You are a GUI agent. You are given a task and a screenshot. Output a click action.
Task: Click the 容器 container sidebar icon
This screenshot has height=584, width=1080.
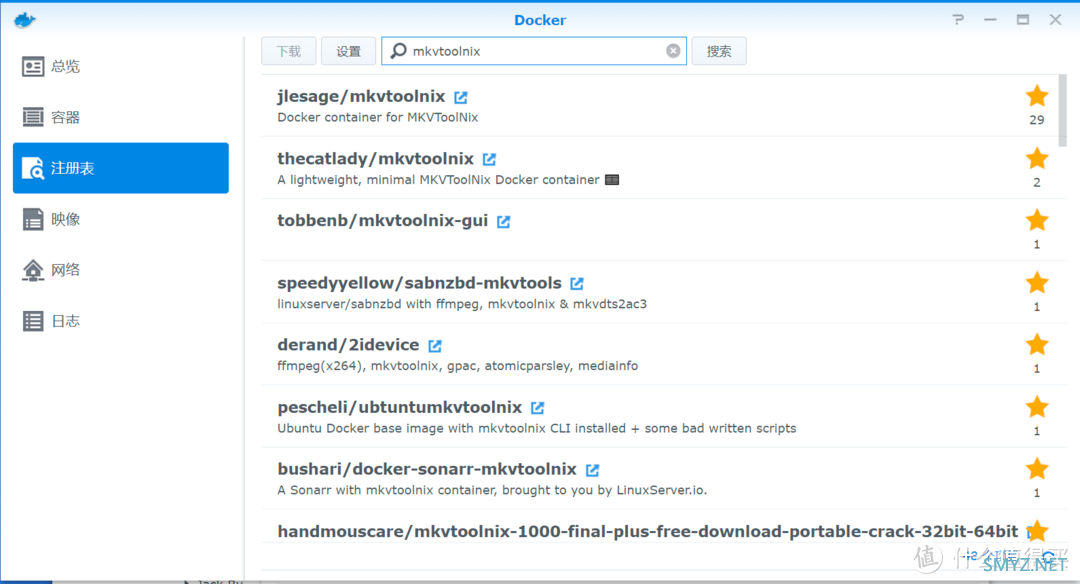point(32,117)
